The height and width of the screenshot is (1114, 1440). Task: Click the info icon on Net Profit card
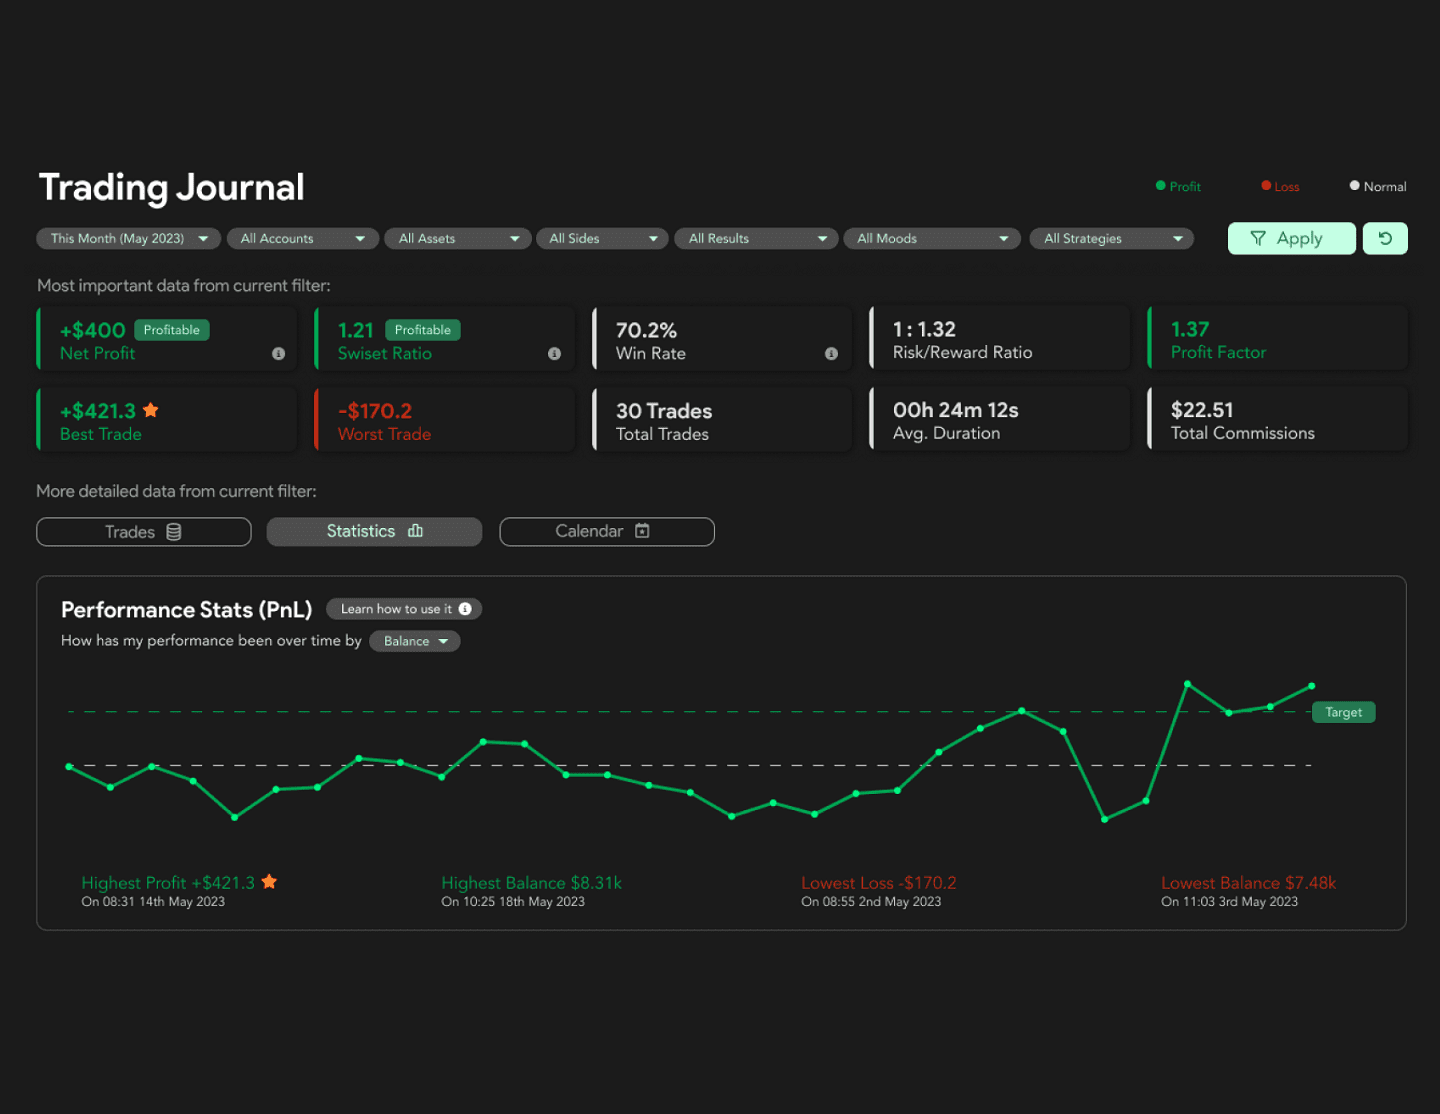tap(278, 354)
